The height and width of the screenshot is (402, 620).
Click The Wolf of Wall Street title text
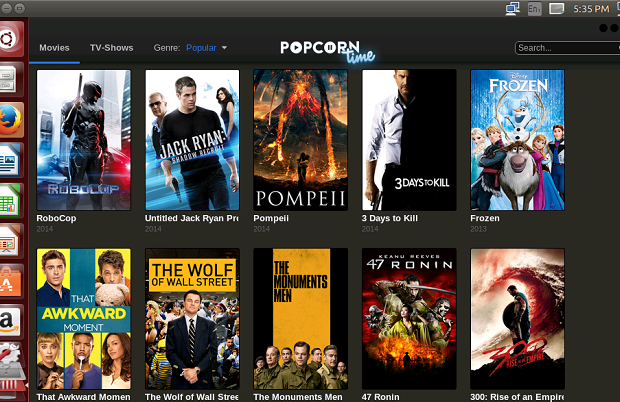click(x=191, y=397)
